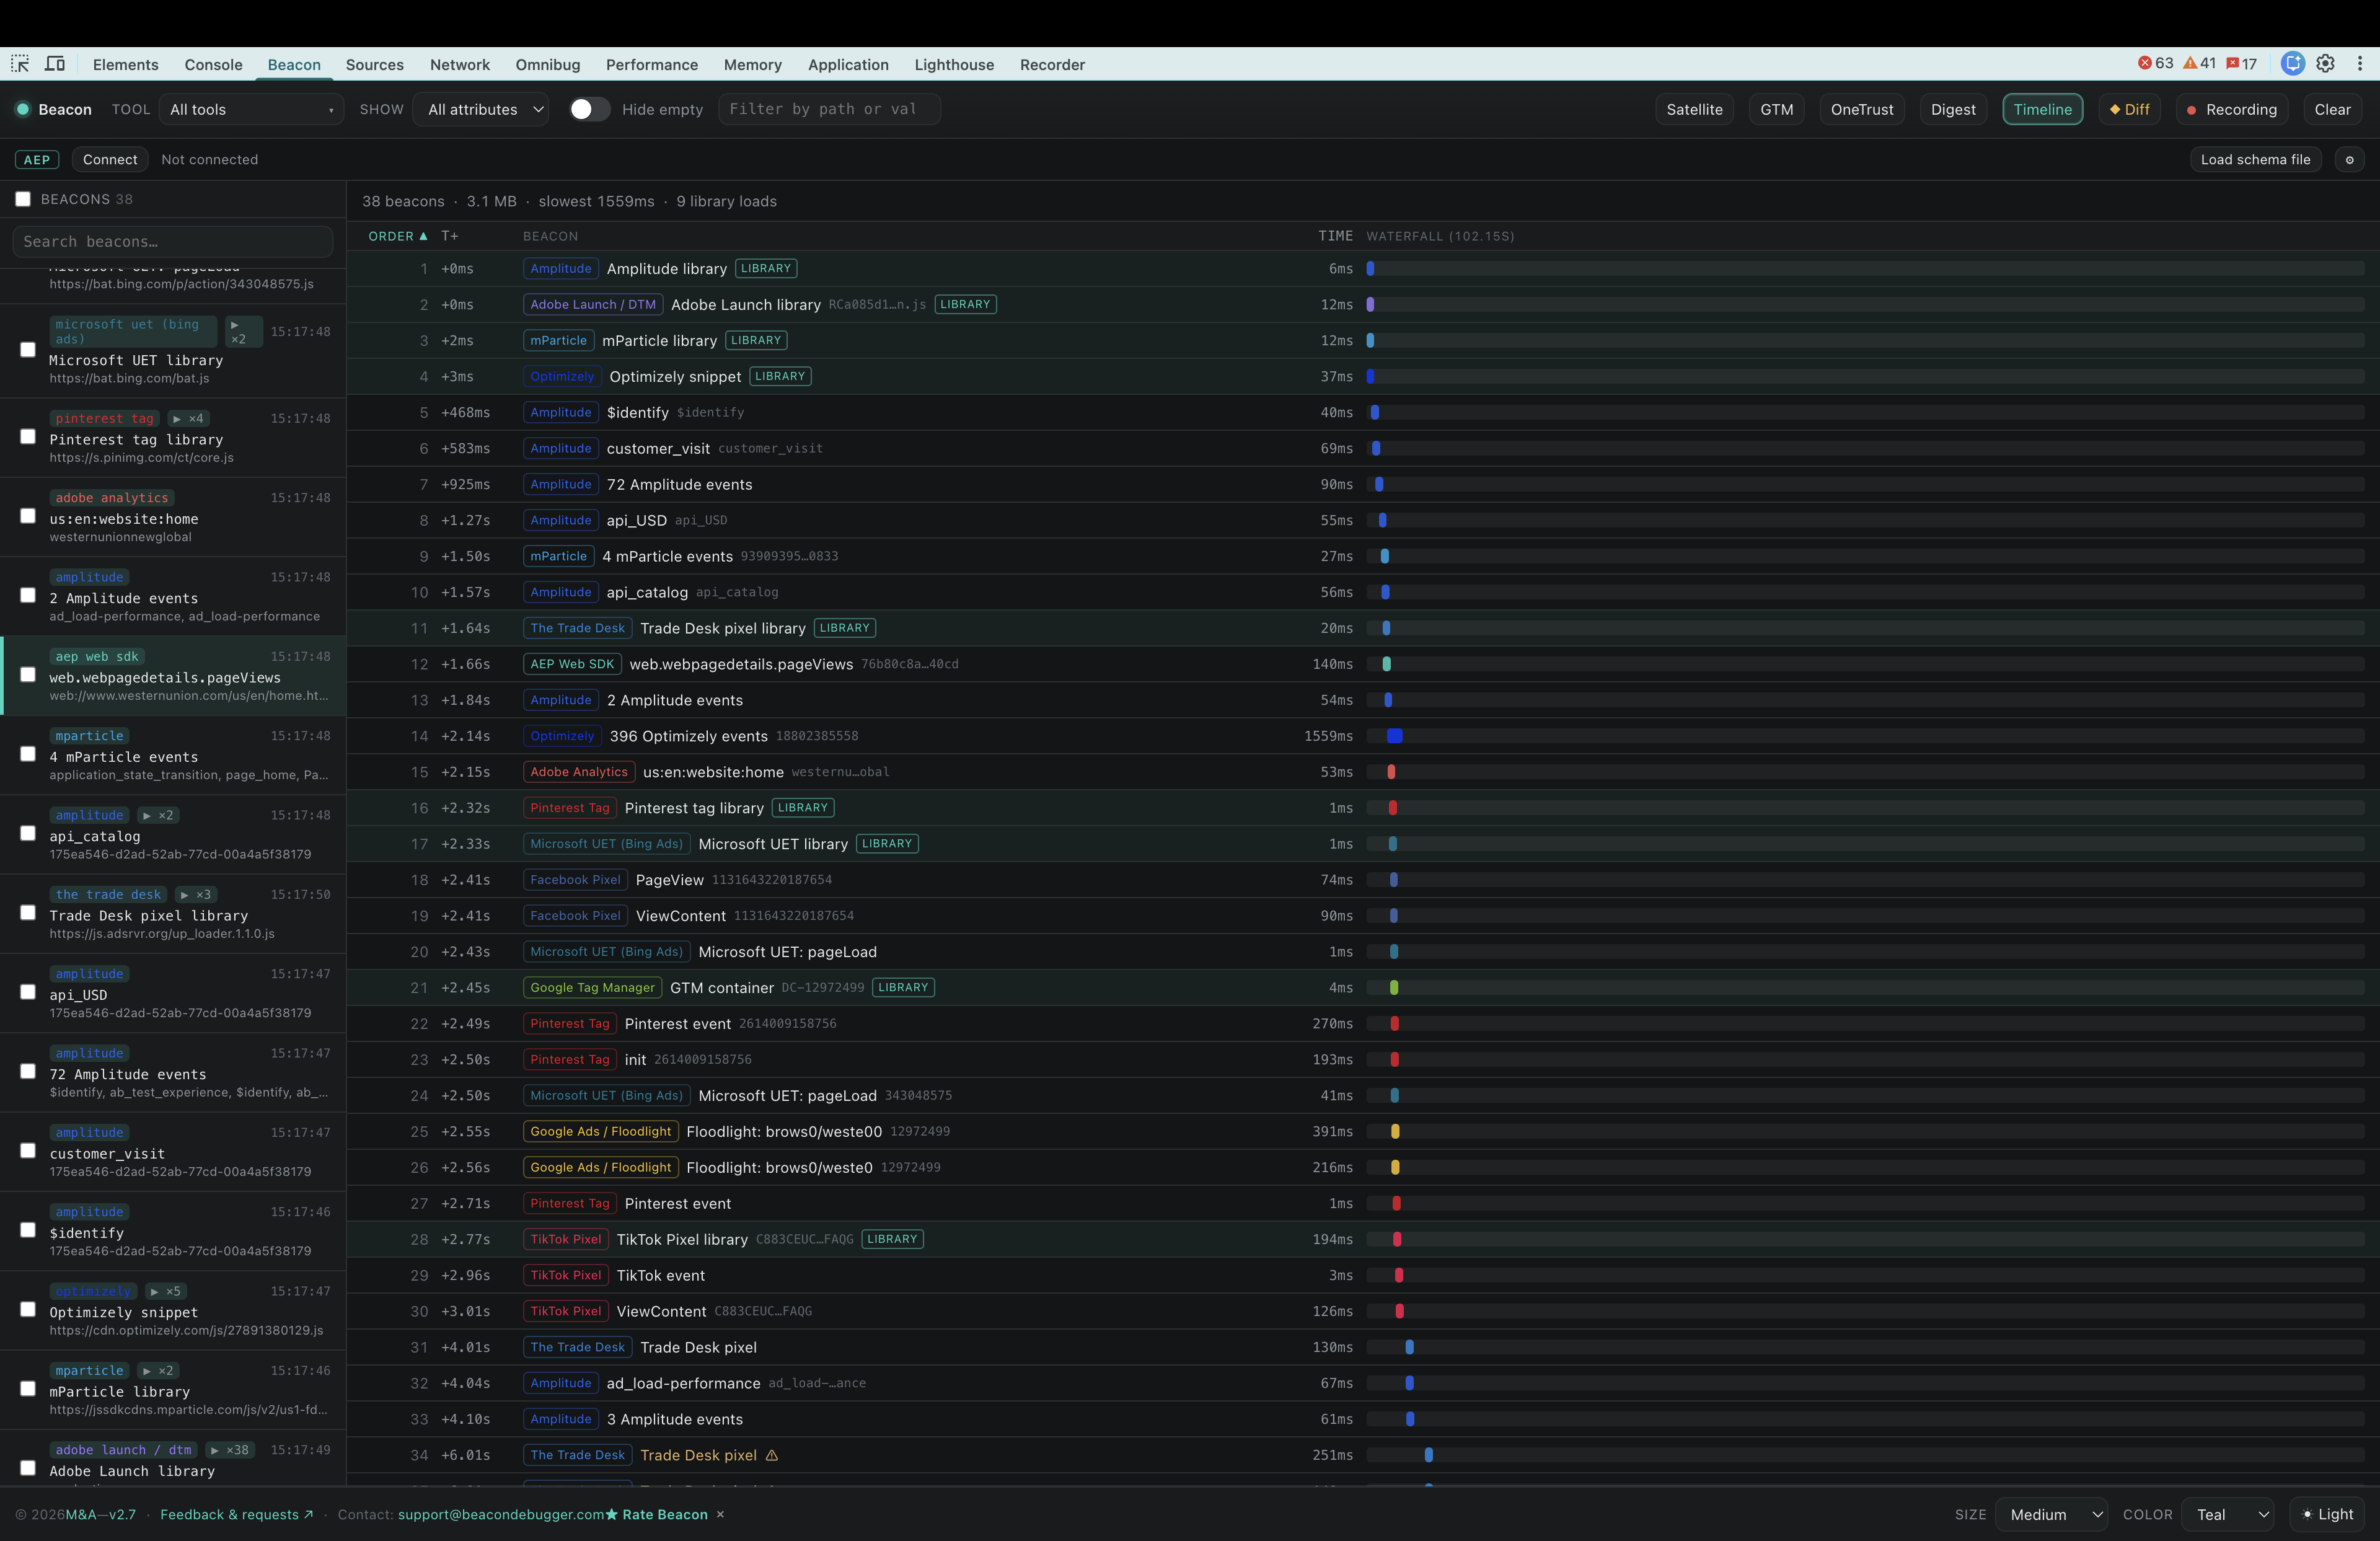Click Load schema file
The height and width of the screenshot is (1541, 2380).
click(2255, 160)
